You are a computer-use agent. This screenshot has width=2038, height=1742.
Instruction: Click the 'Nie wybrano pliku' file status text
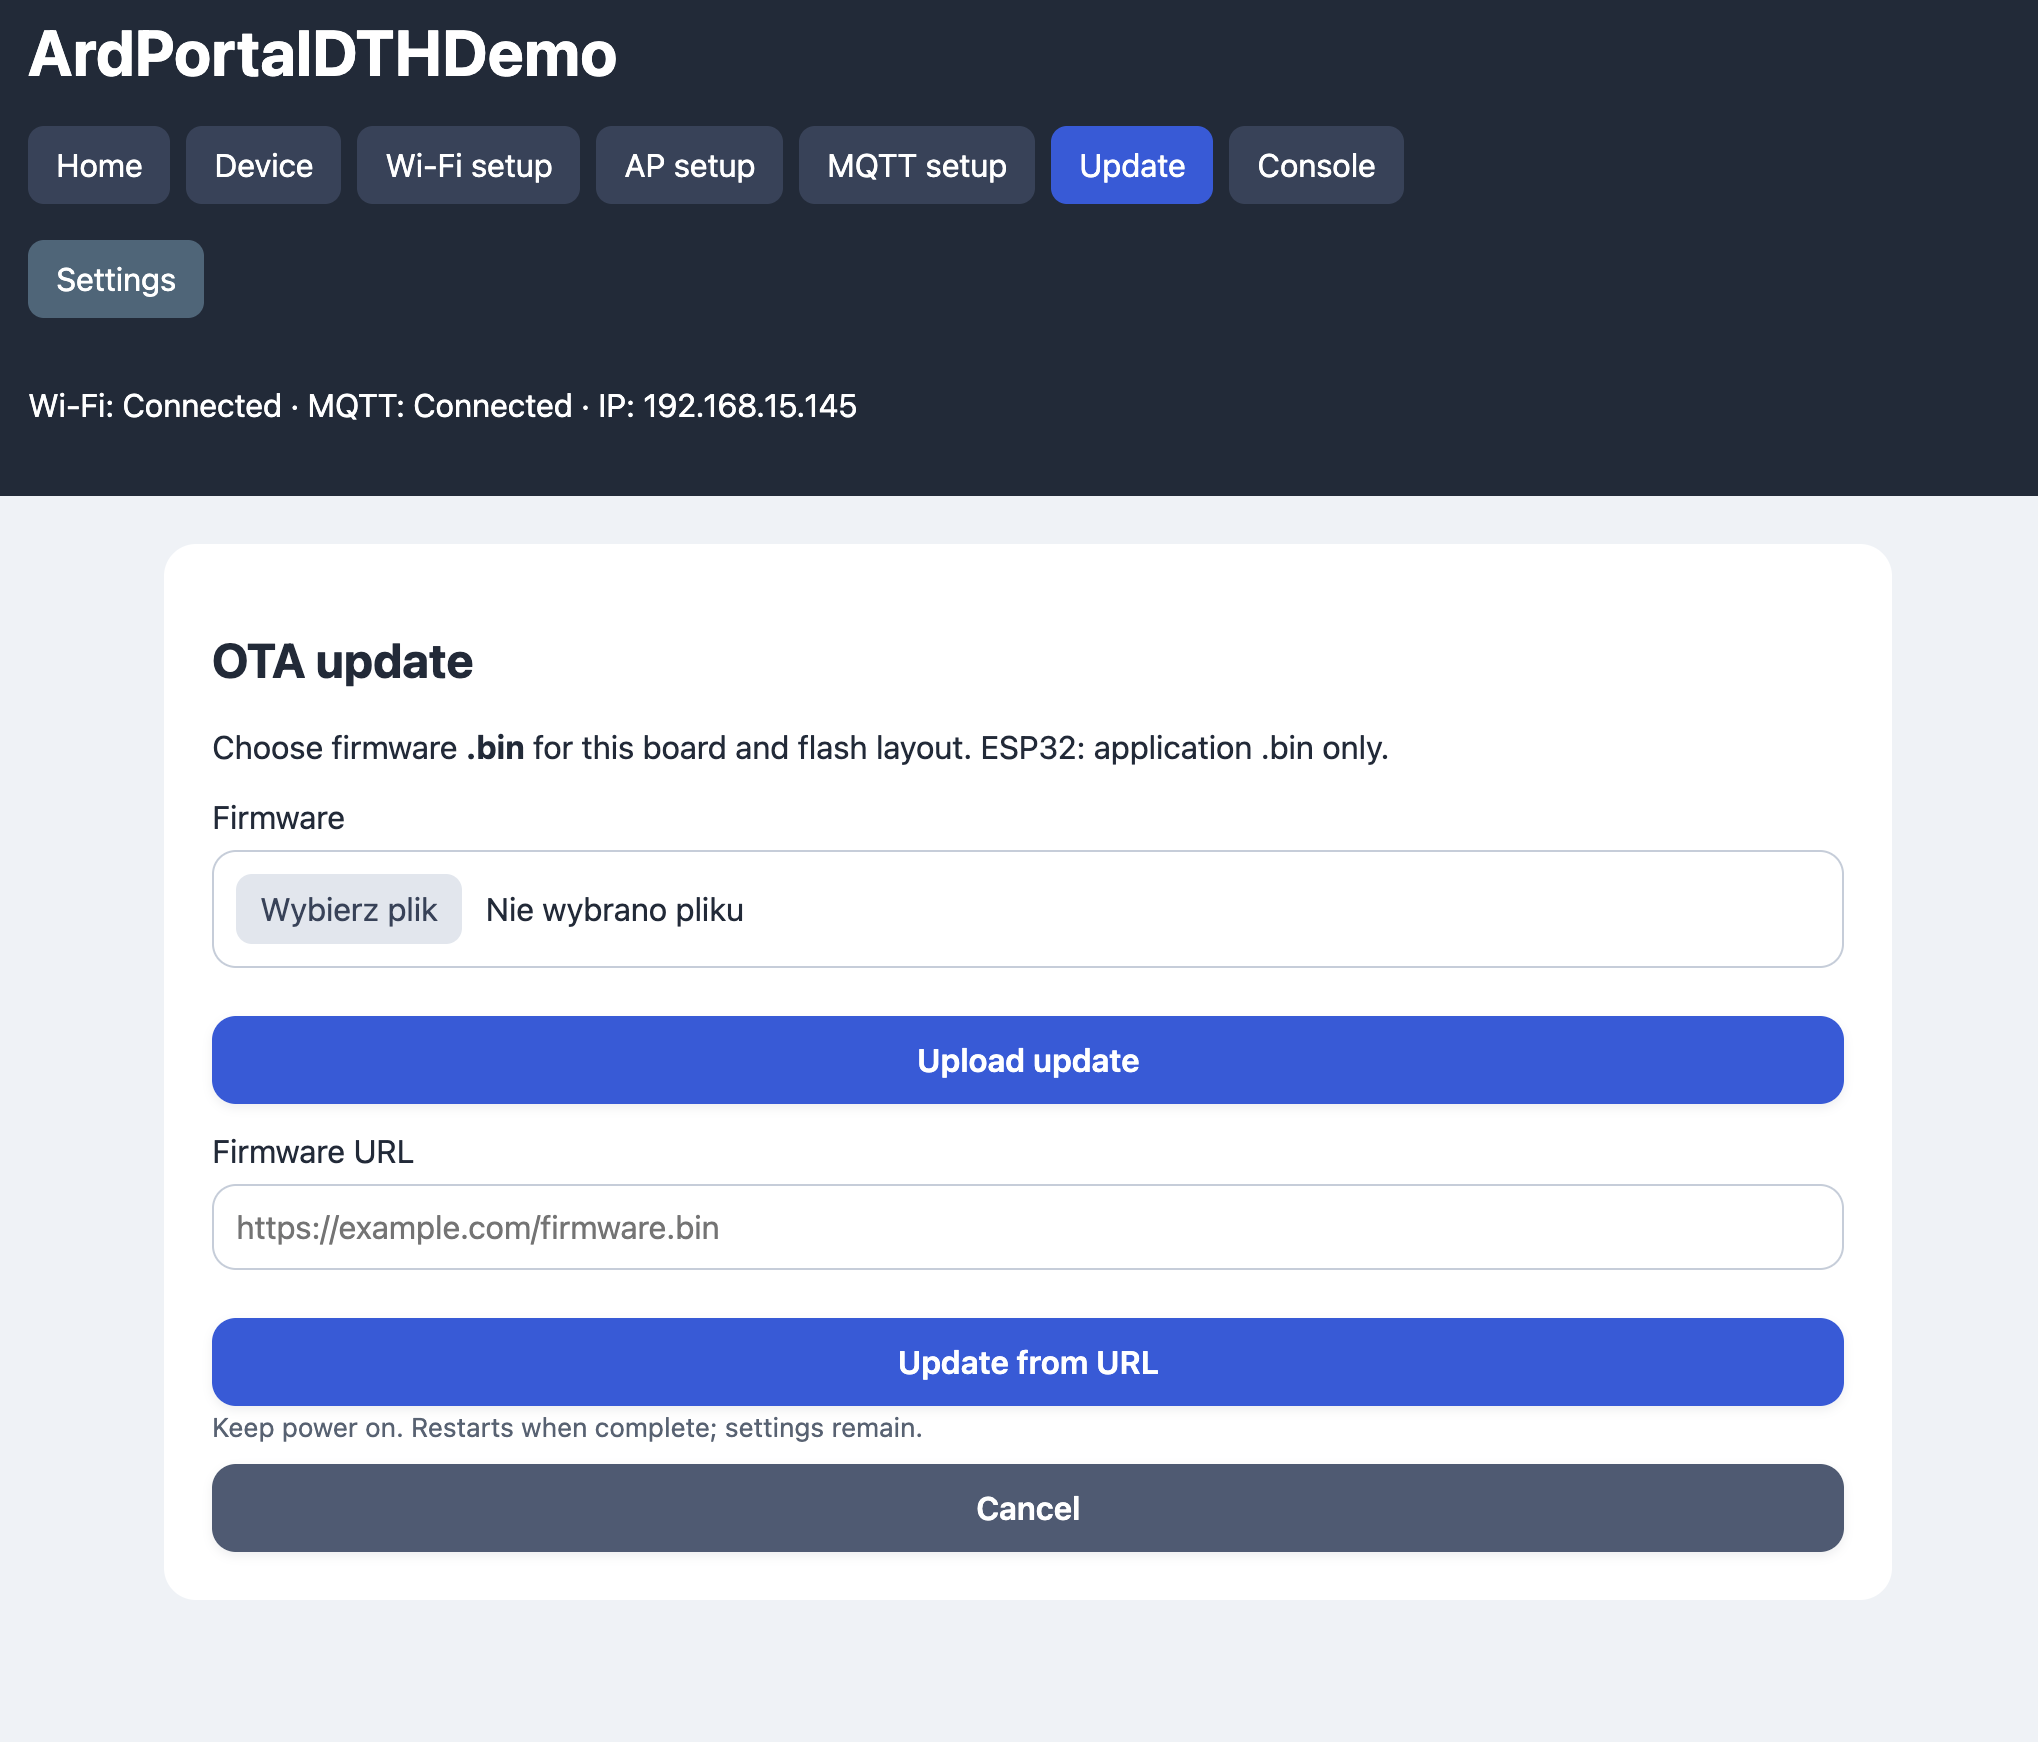coord(614,910)
